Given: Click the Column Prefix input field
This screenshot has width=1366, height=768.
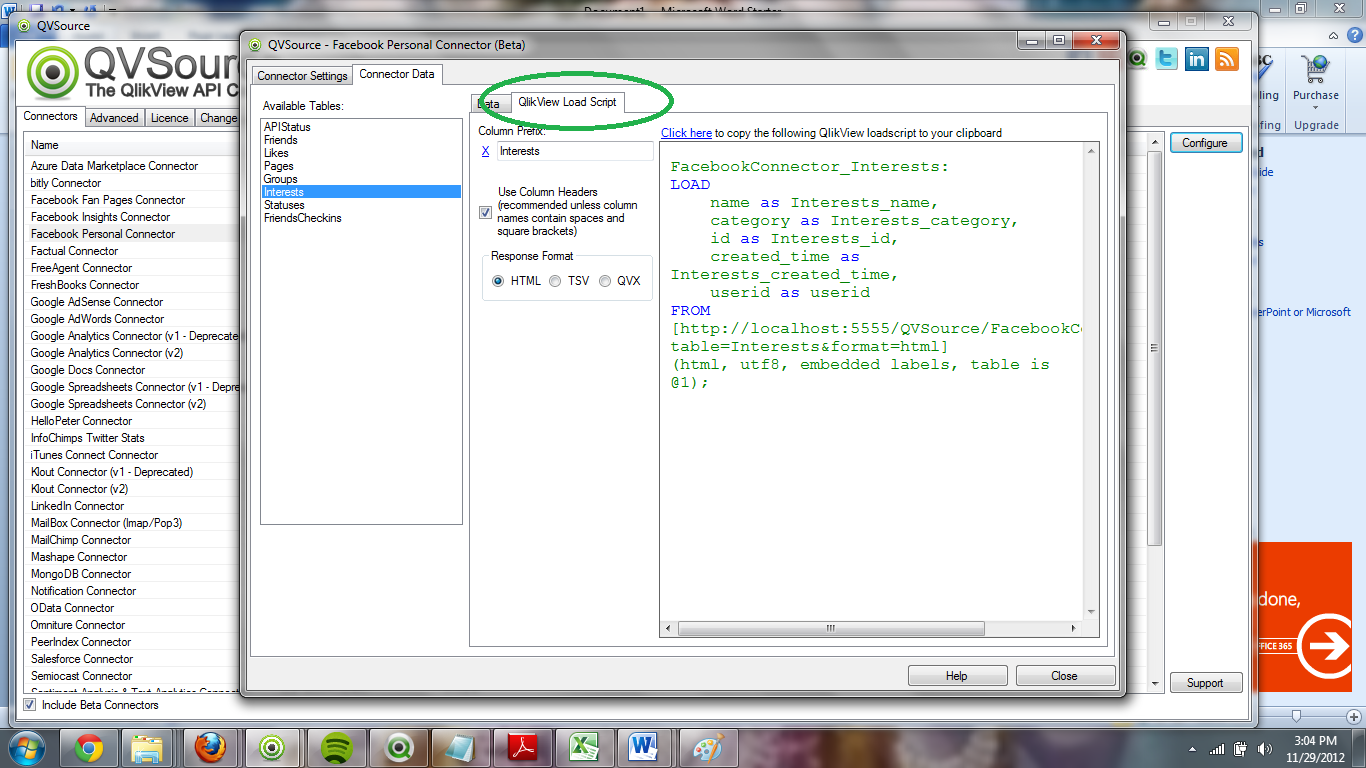Looking at the screenshot, I should click(575, 151).
